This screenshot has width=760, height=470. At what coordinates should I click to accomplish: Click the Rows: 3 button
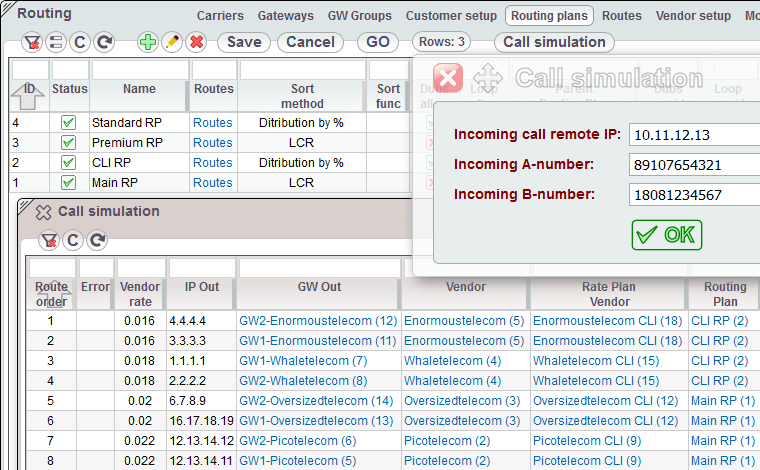click(x=442, y=42)
